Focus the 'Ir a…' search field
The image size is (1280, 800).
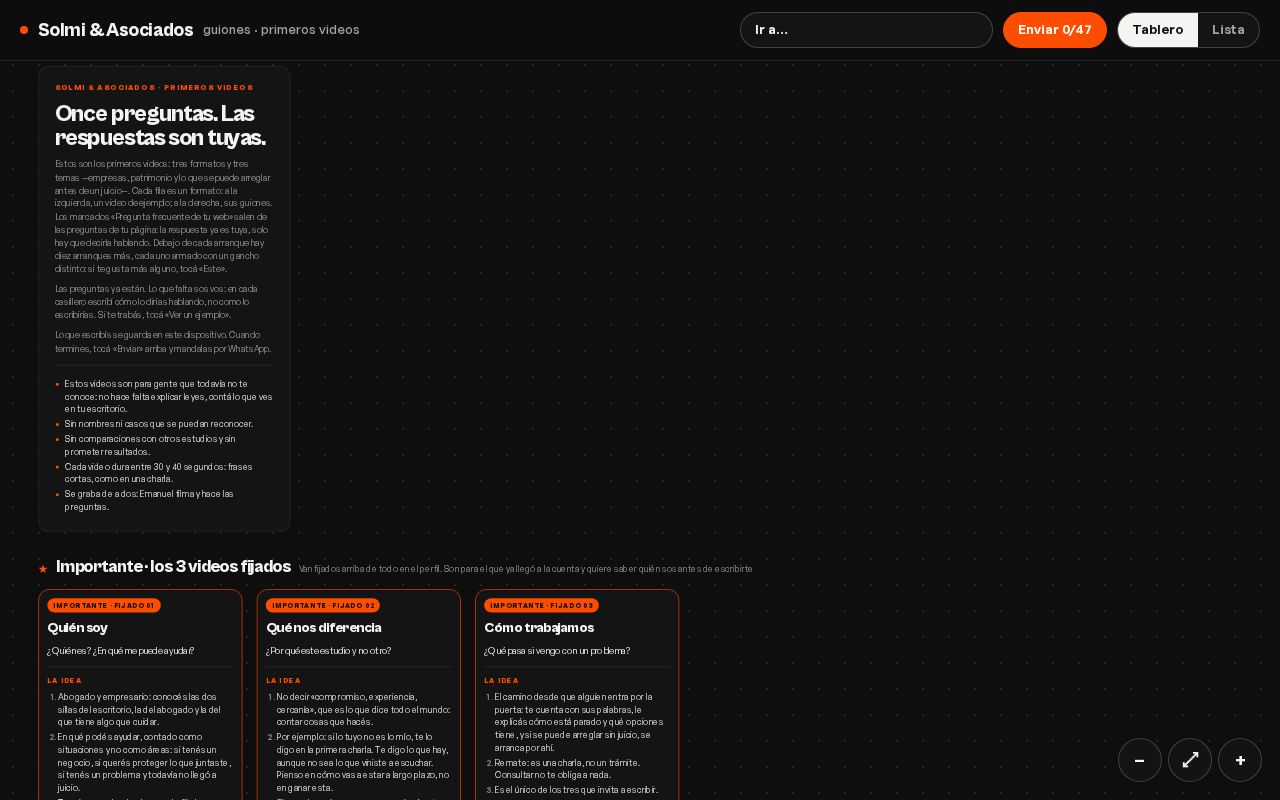tap(866, 30)
